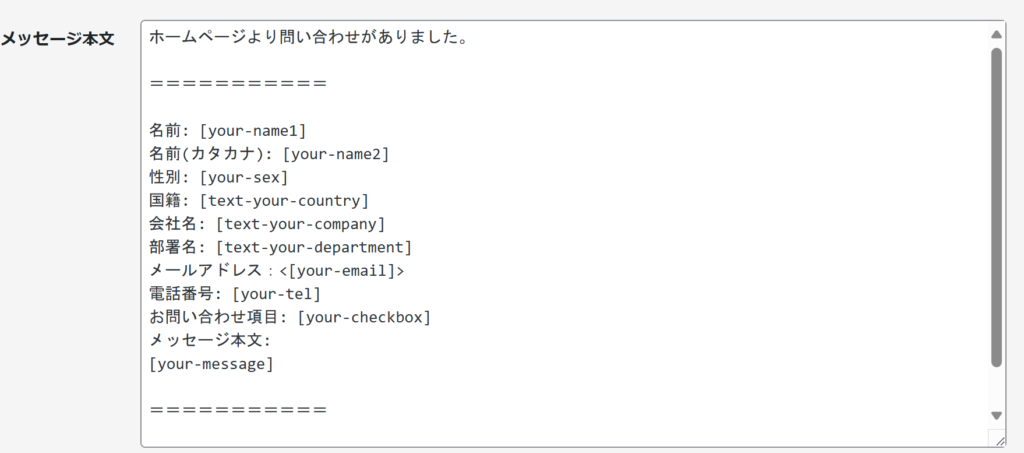Image resolution: width=1024 pixels, height=453 pixels.
Task: Click the メッセージ本文 field label
Action: coord(57,39)
